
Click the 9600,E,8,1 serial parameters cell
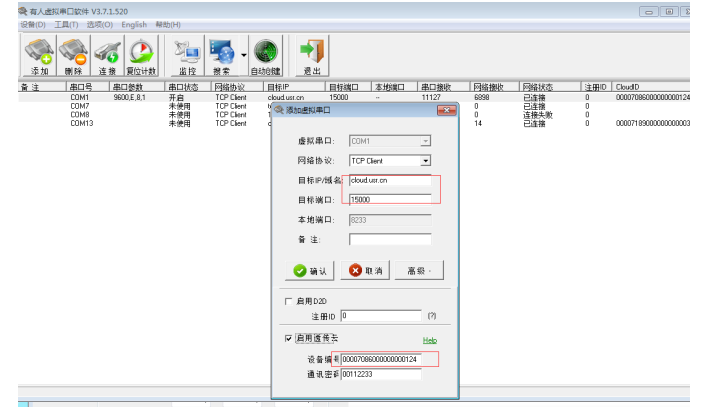pyautogui.click(x=129, y=97)
